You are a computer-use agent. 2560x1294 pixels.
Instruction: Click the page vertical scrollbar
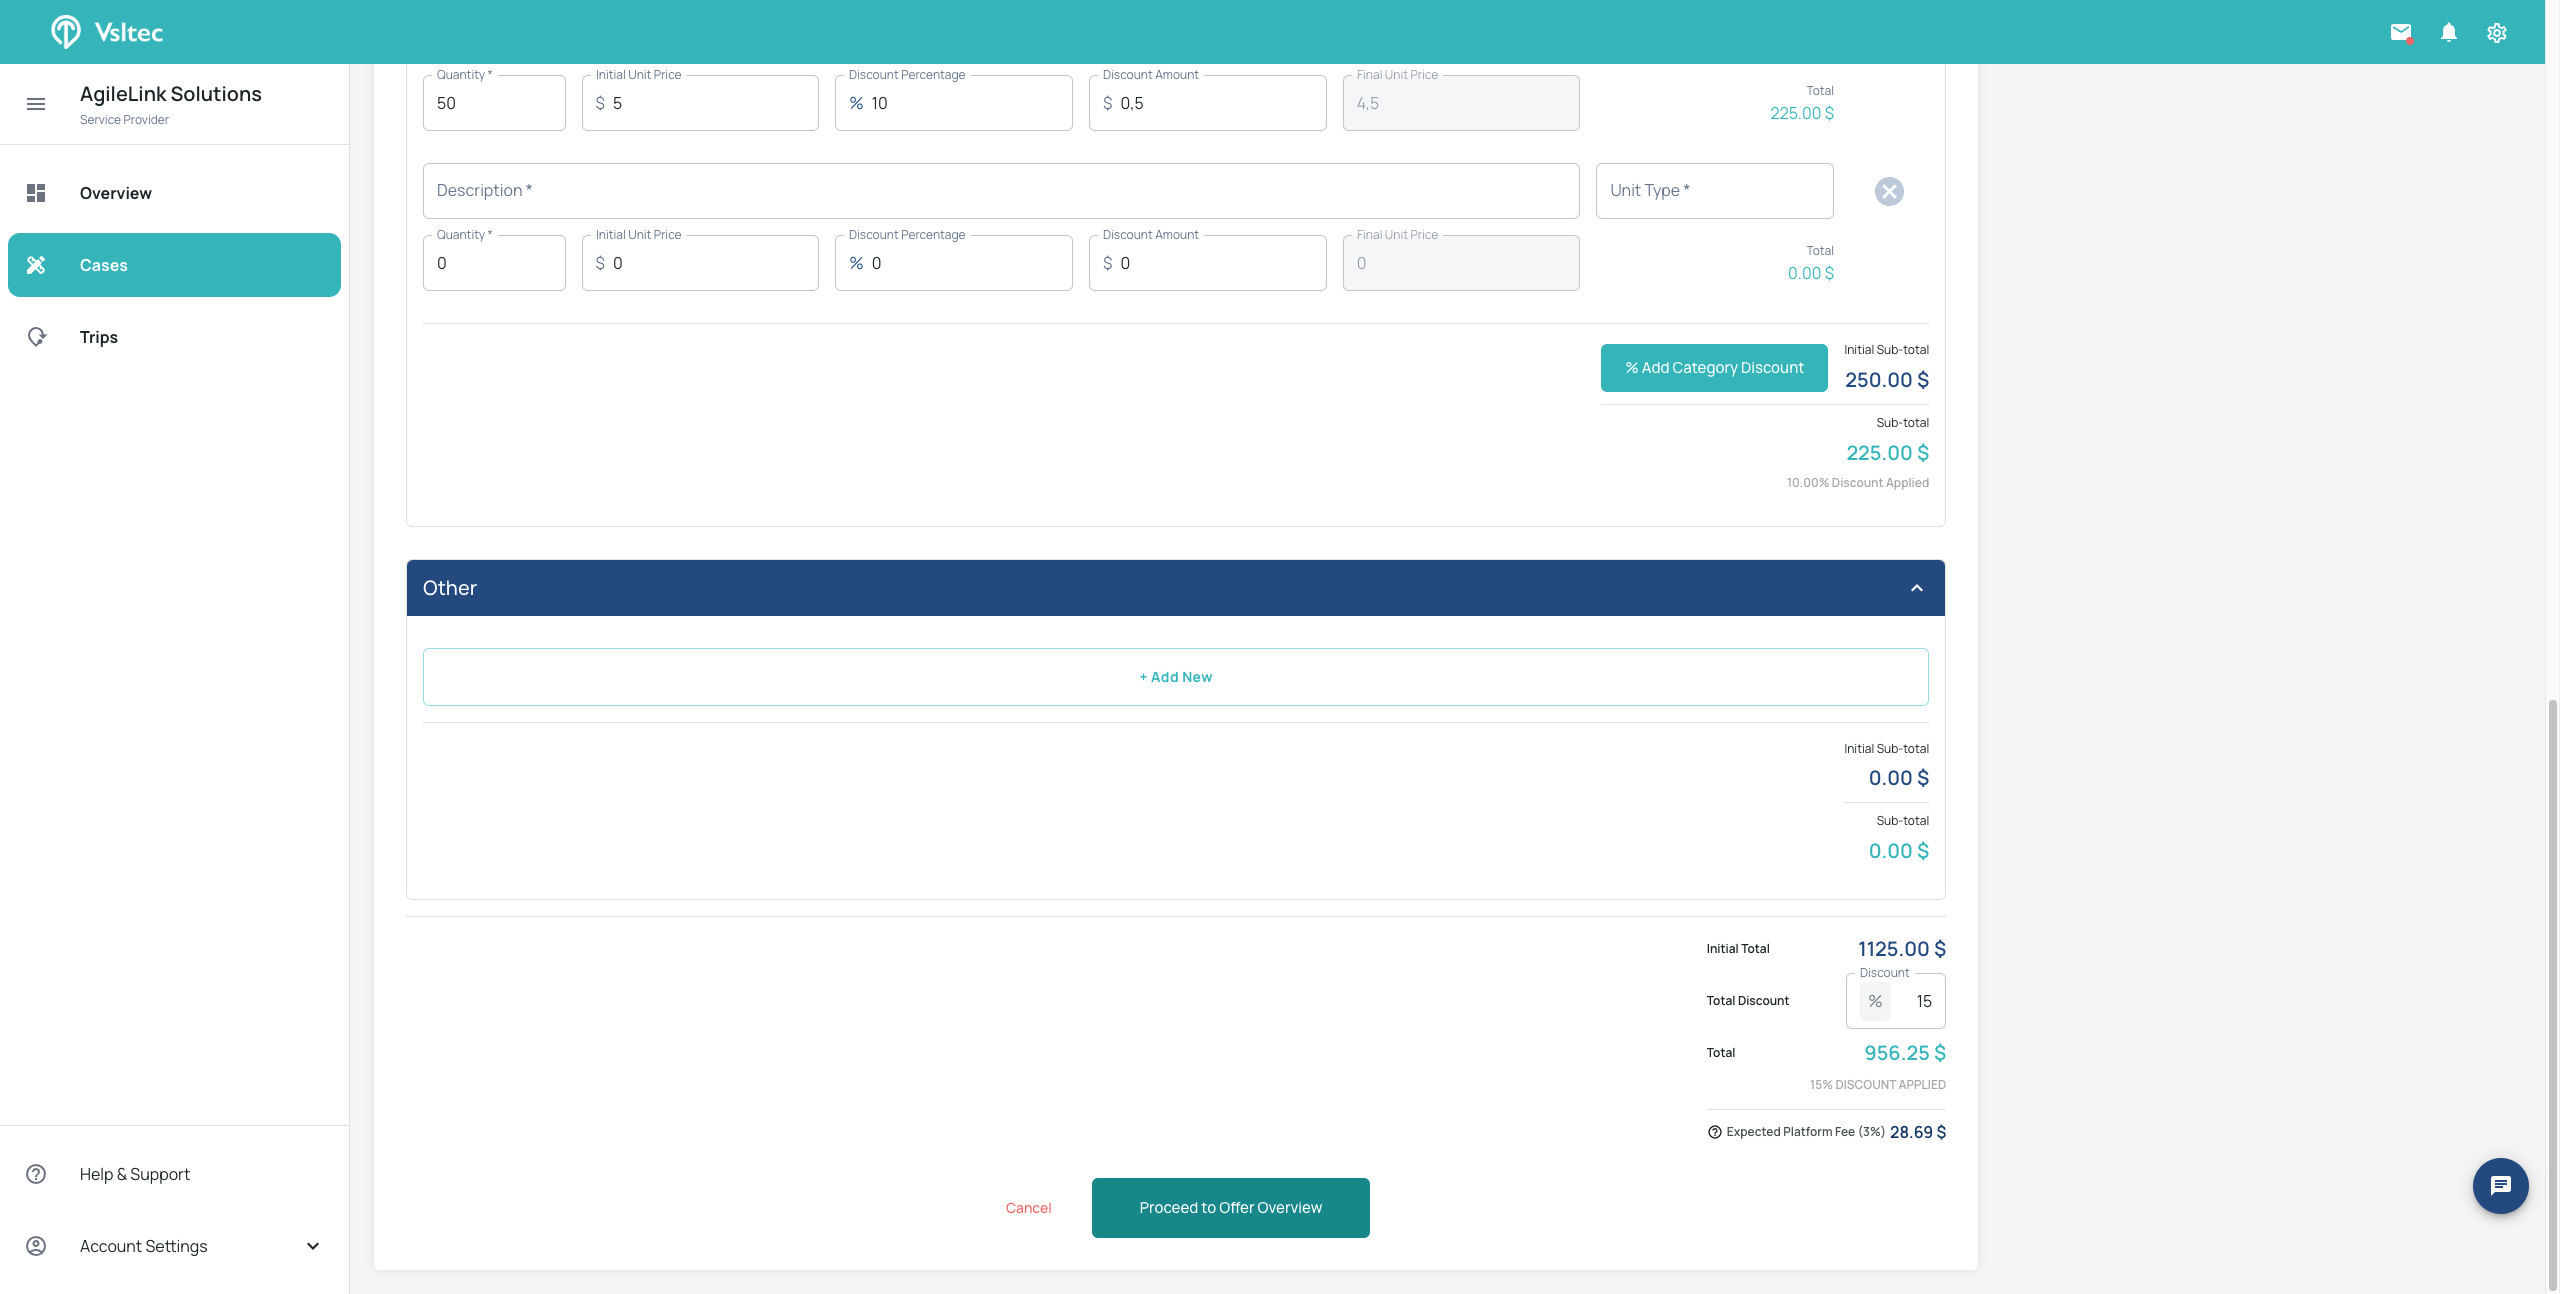(2552, 995)
